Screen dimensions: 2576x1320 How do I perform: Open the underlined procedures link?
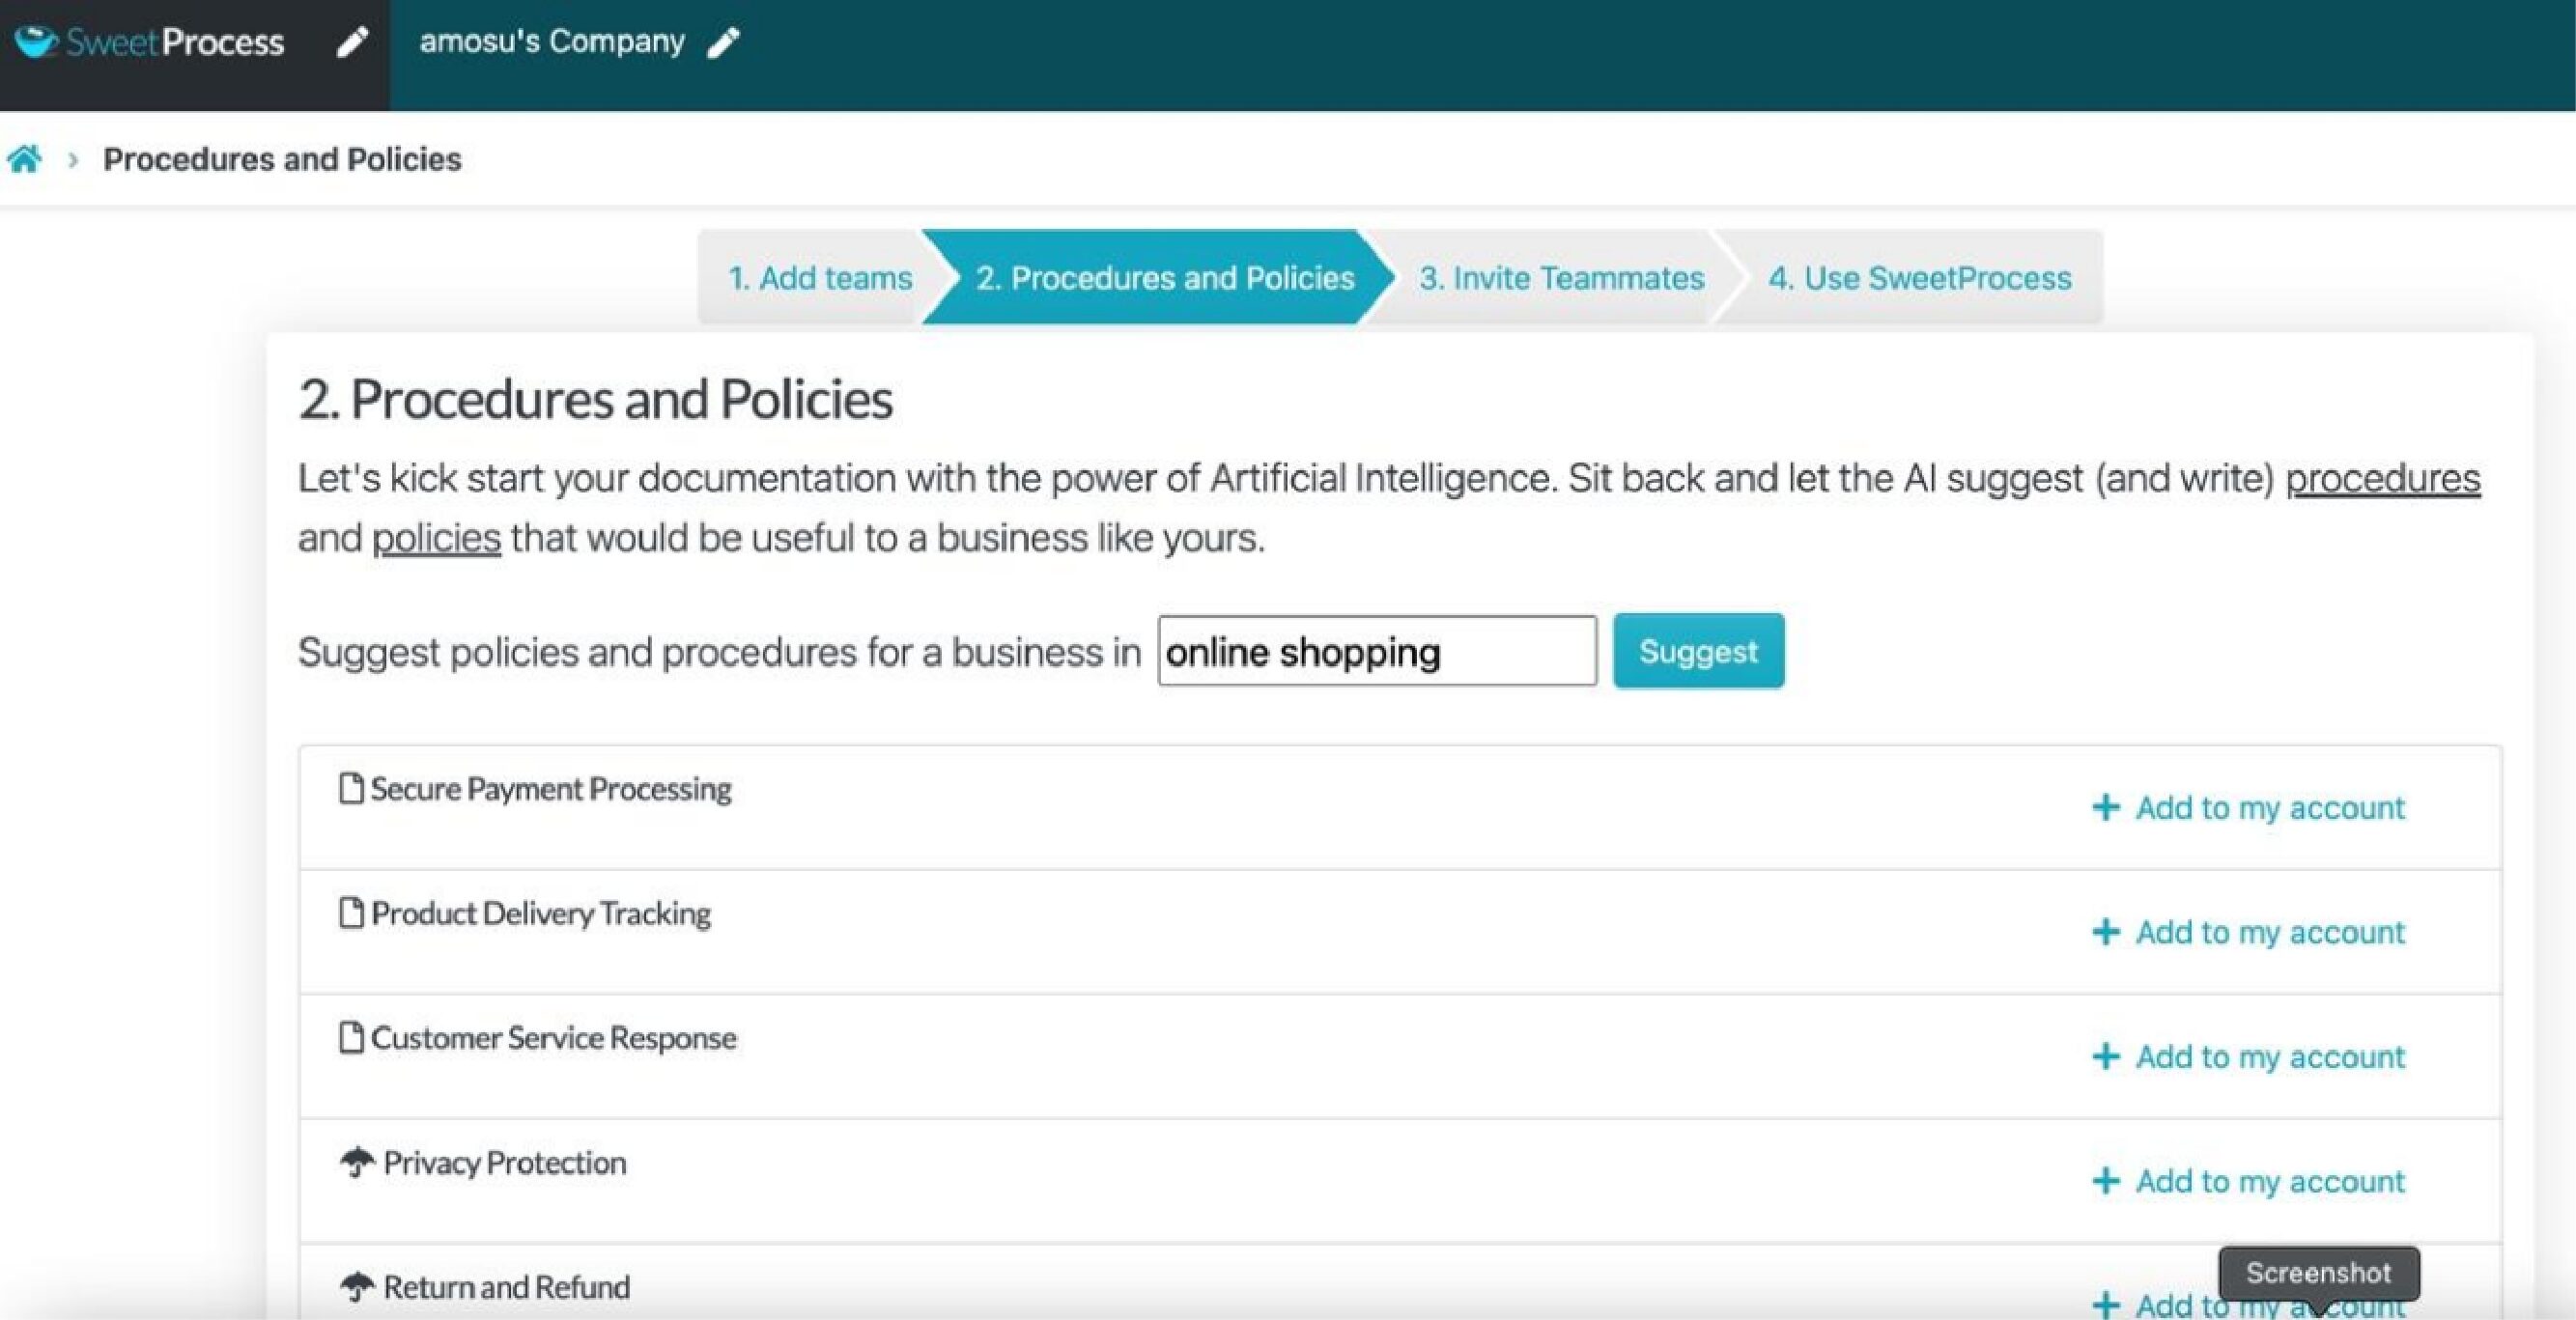2382,479
